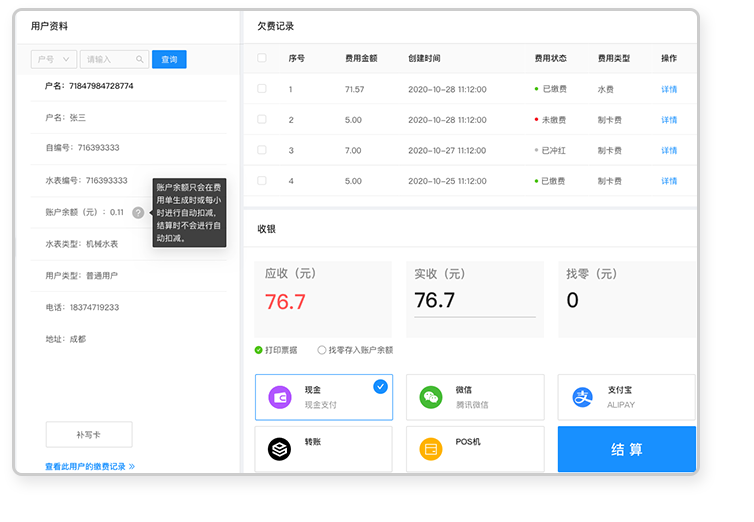Click the blue 查询 button

pyautogui.click(x=169, y=59)
